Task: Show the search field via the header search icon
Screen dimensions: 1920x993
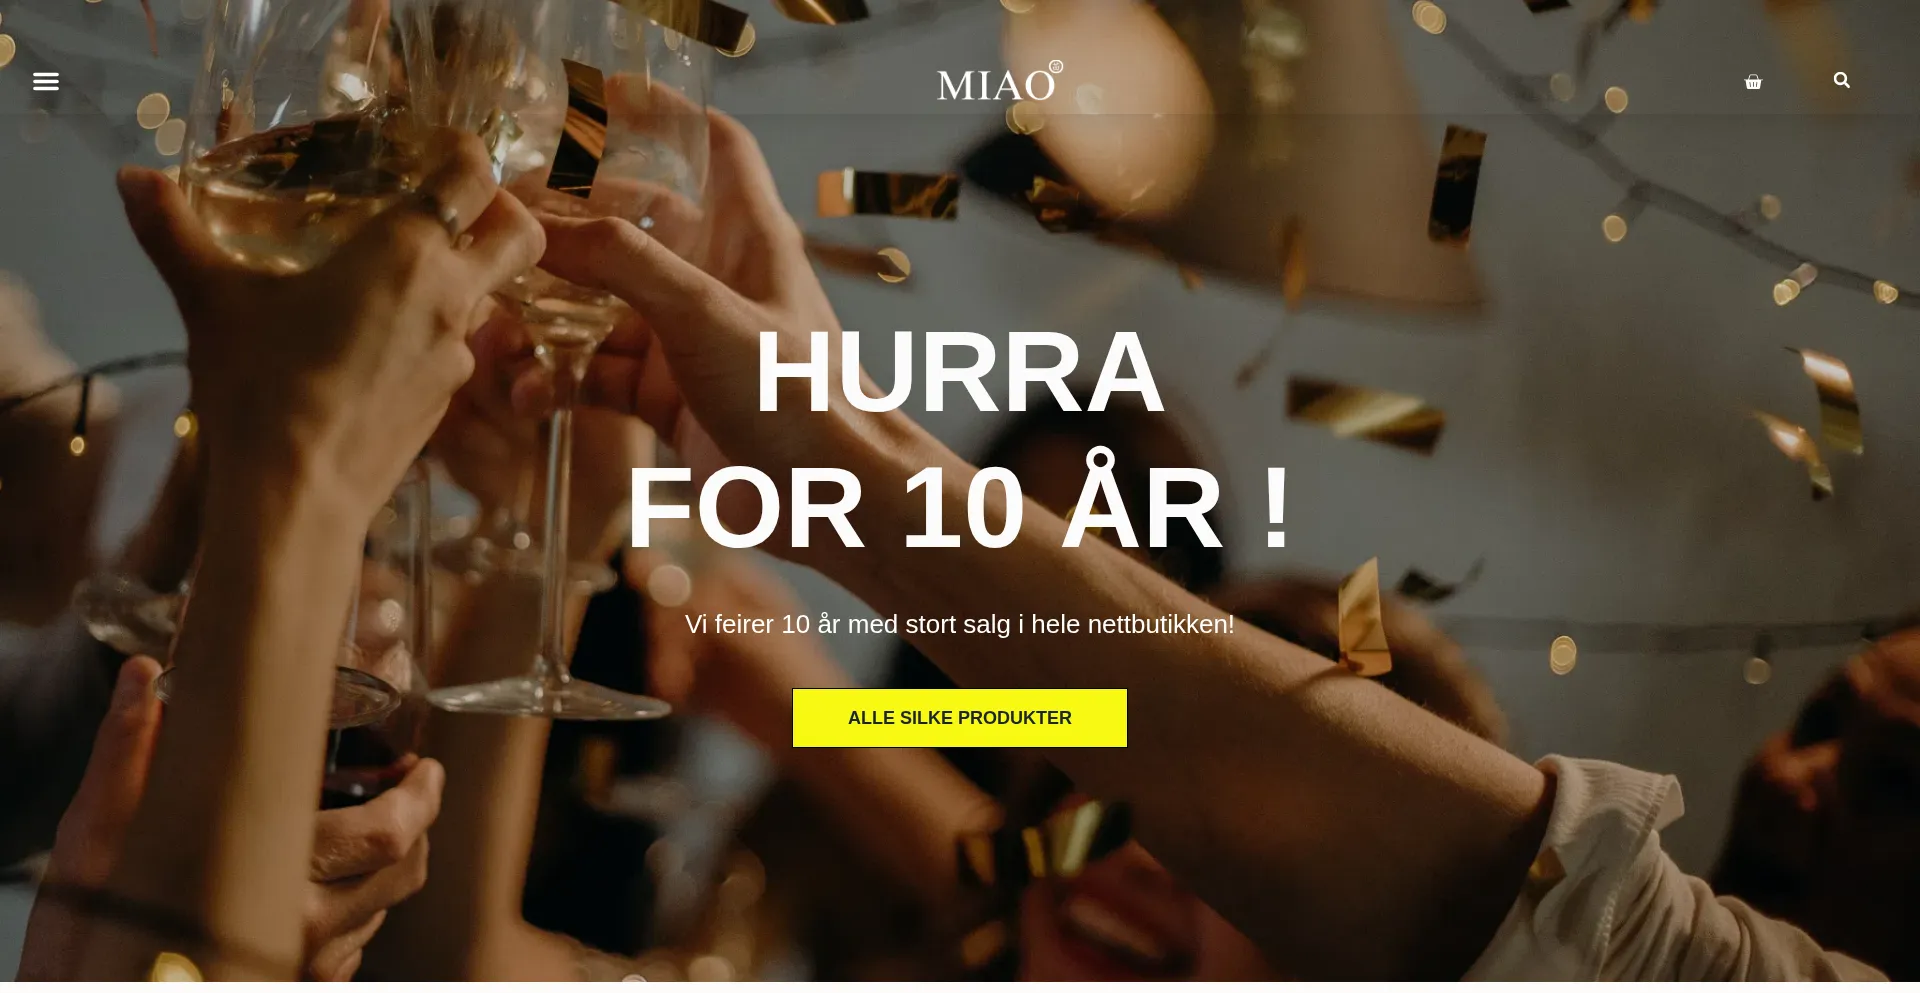Action: click(x=1842, y=80)
